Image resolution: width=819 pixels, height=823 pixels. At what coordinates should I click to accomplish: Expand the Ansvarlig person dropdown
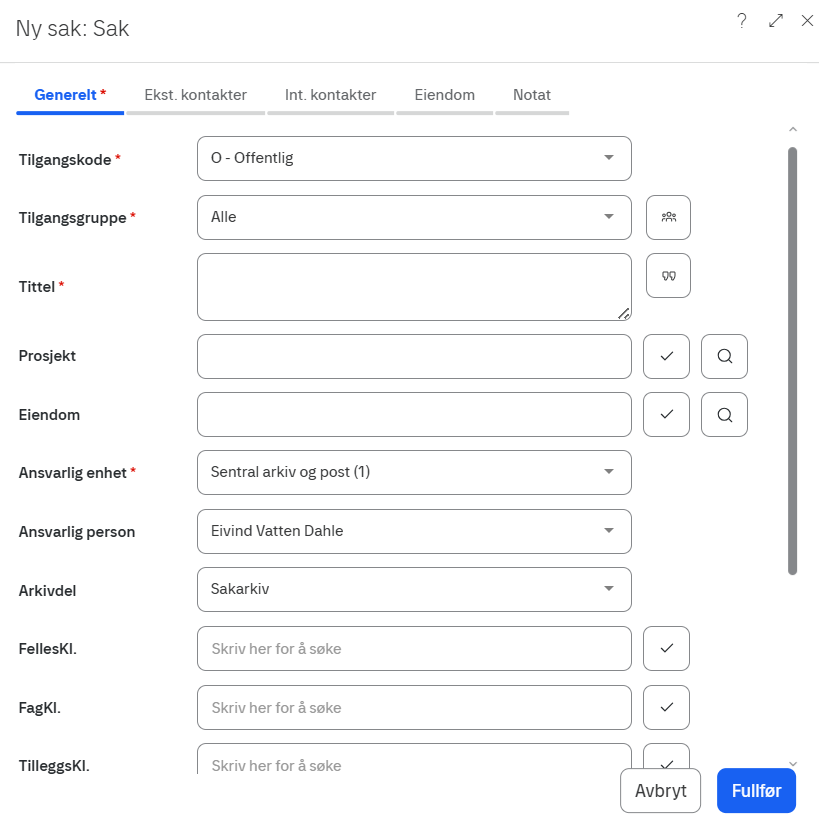414,531
